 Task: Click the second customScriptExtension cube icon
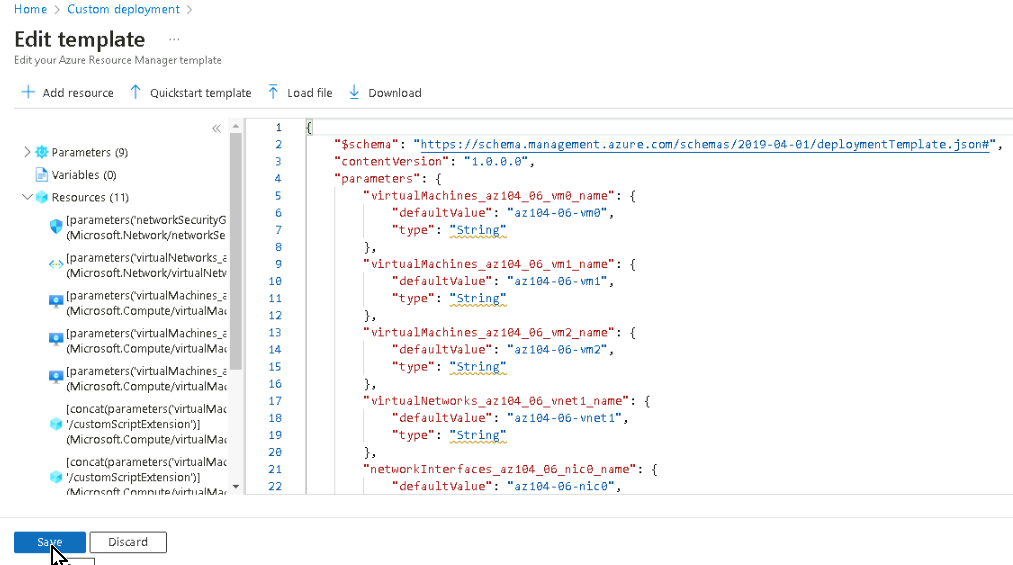pos(56,477)
